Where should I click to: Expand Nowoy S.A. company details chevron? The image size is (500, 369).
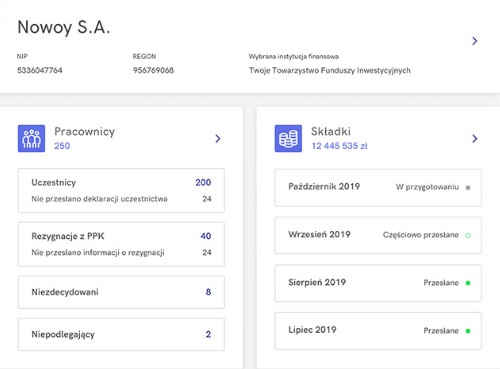click(x=475, y=41)
